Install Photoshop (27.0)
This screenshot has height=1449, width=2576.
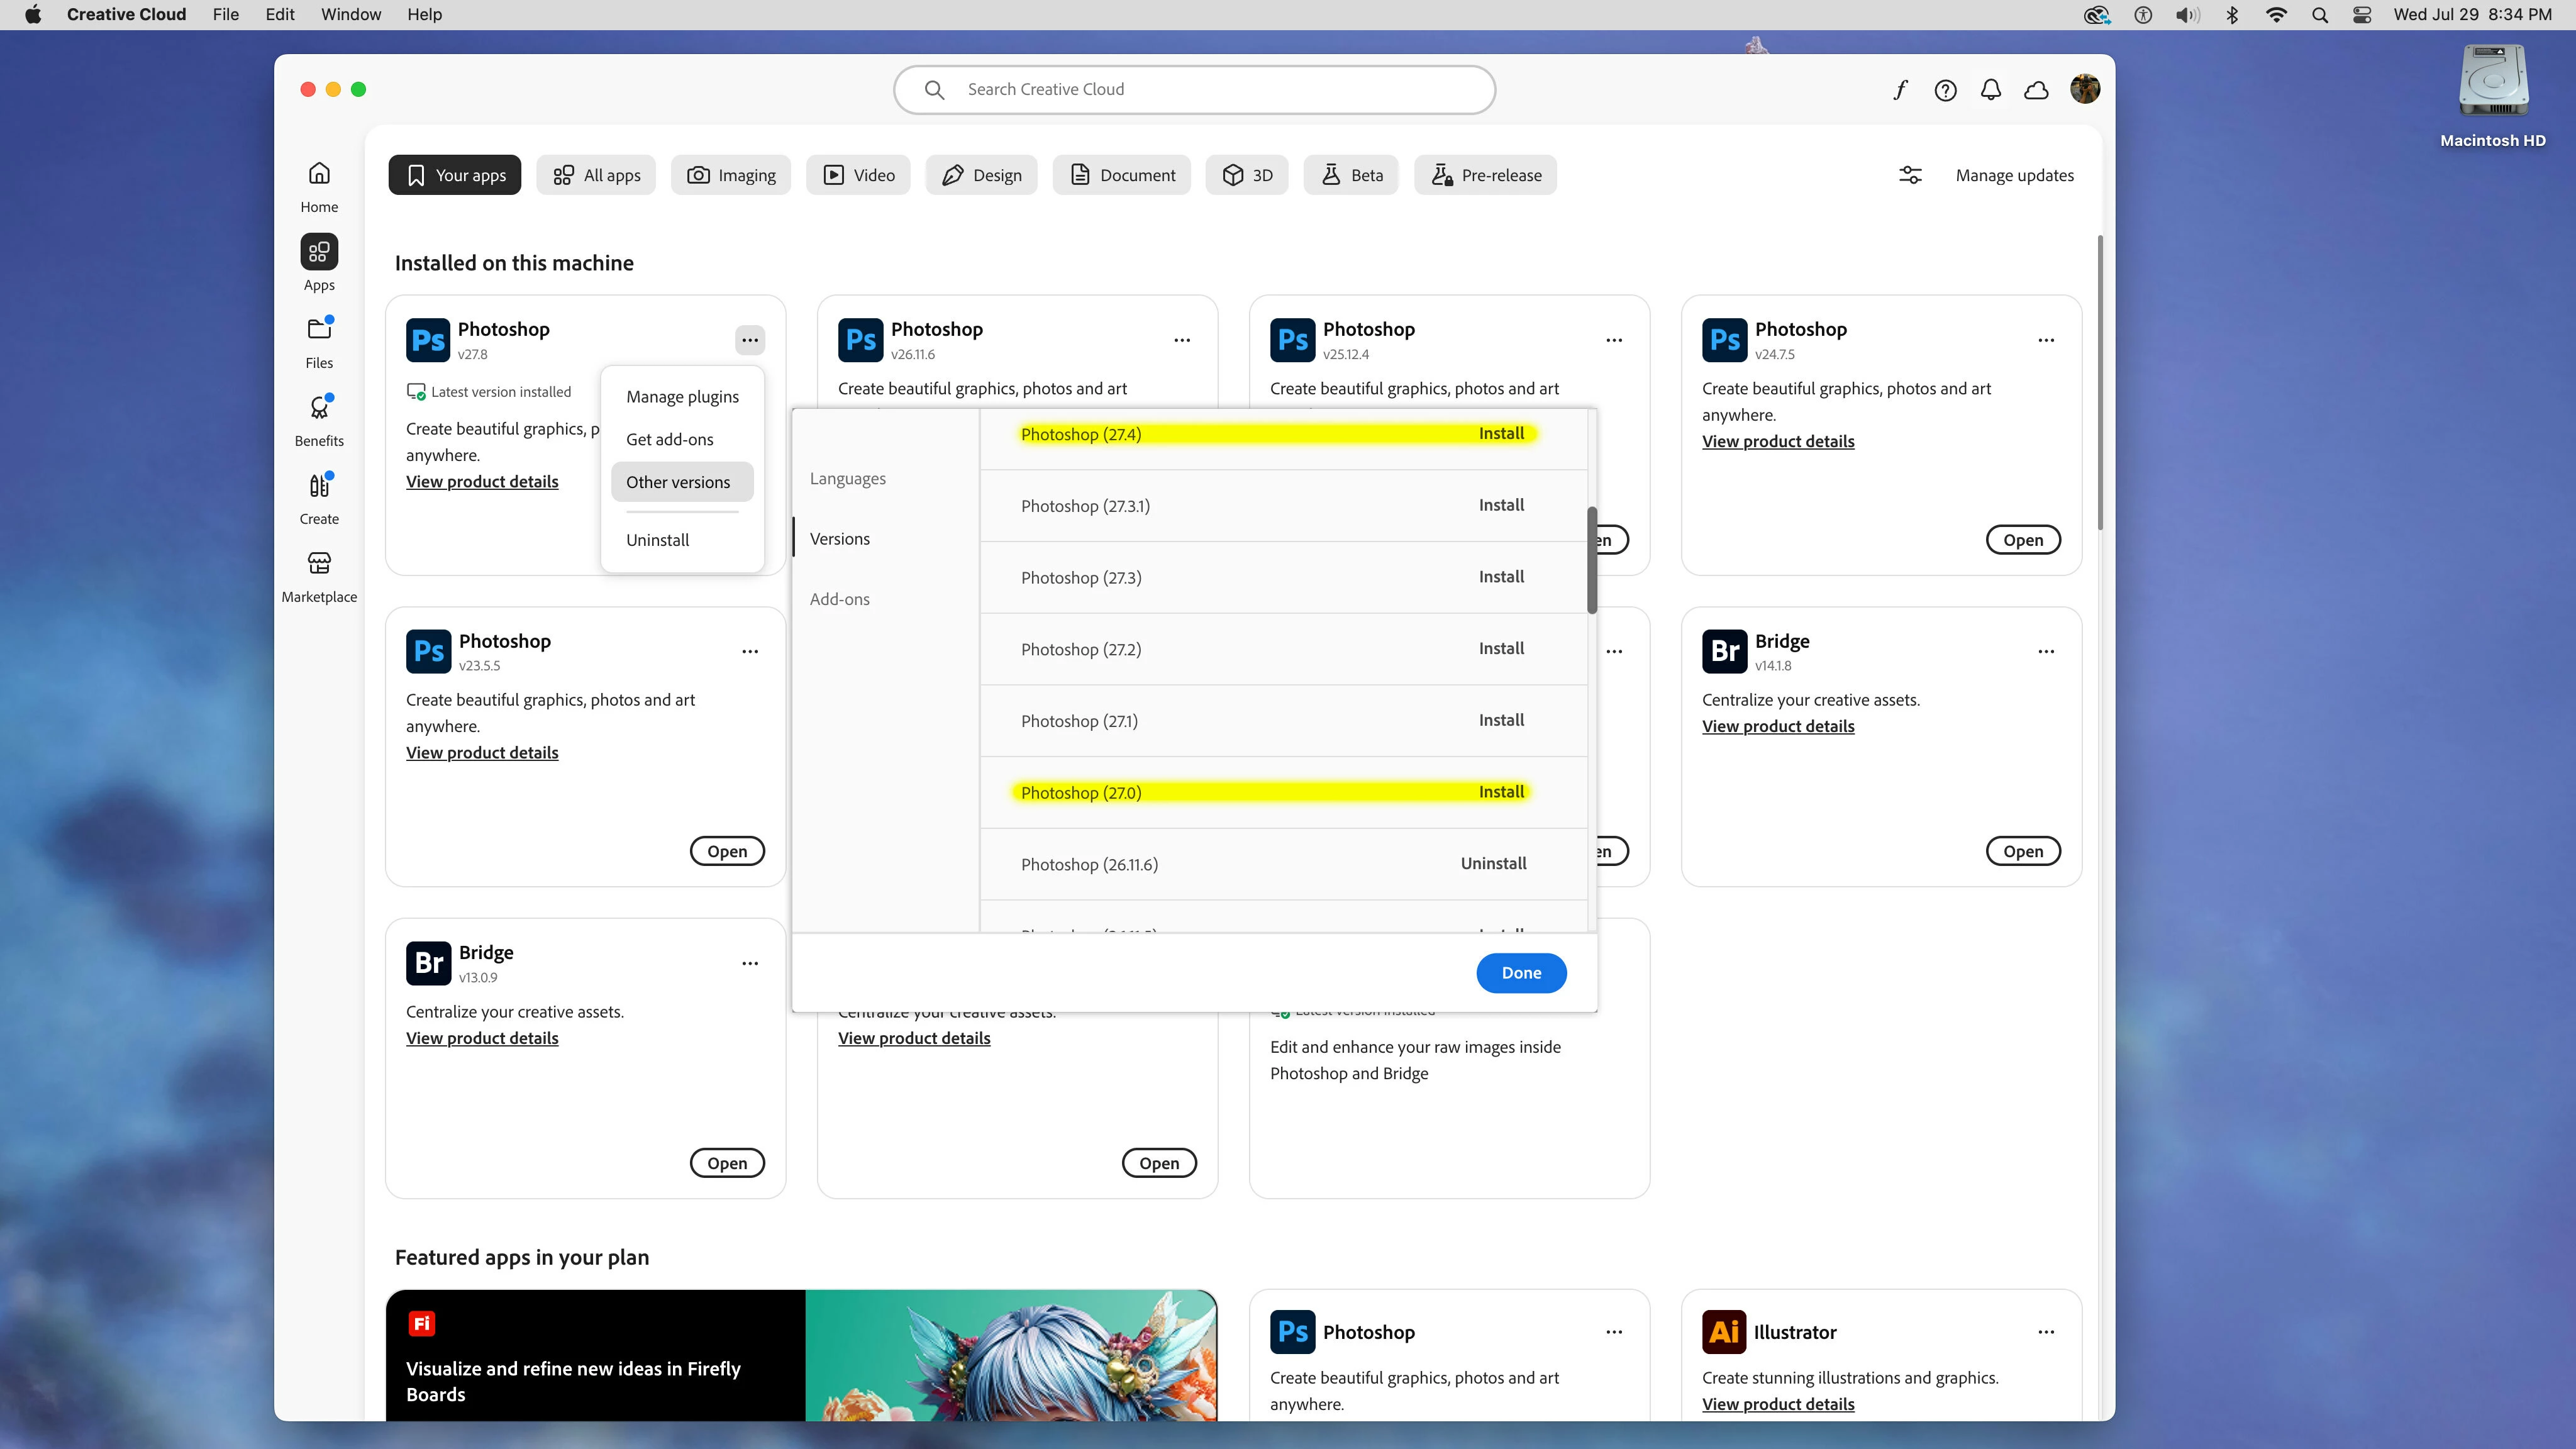pos(1501,792)
